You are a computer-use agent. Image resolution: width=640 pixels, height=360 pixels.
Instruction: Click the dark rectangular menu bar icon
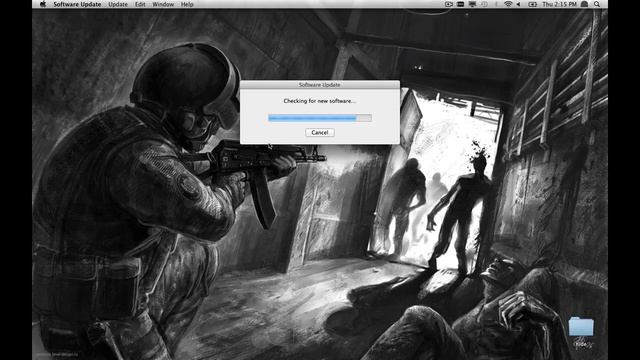460,4
